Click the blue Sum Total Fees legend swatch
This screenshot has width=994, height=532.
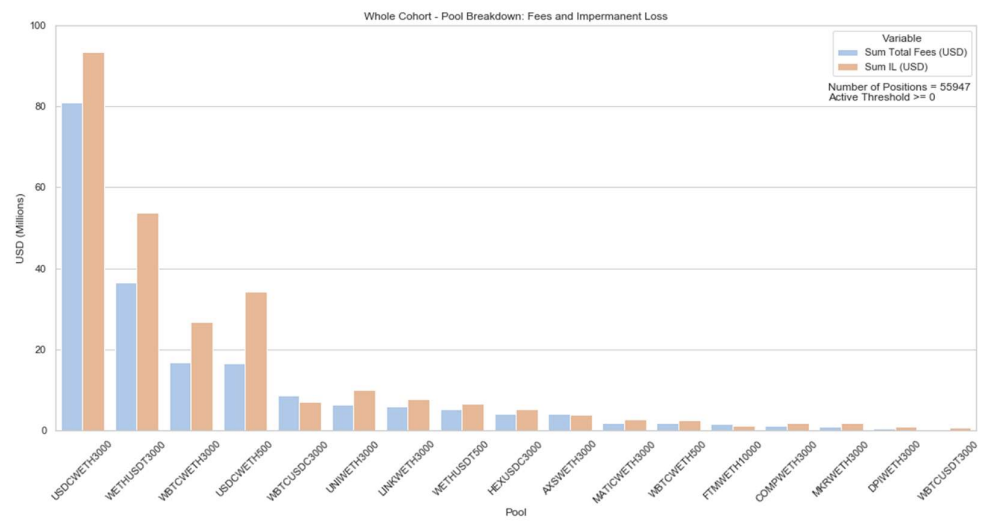coord(846,52)
